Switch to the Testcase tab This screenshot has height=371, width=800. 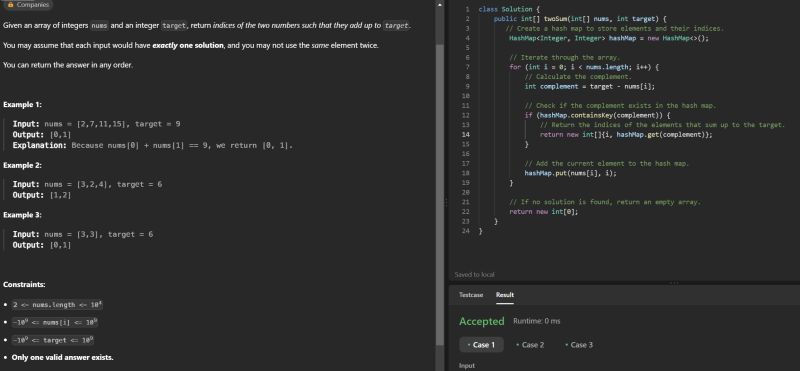[x=471, y=295]
